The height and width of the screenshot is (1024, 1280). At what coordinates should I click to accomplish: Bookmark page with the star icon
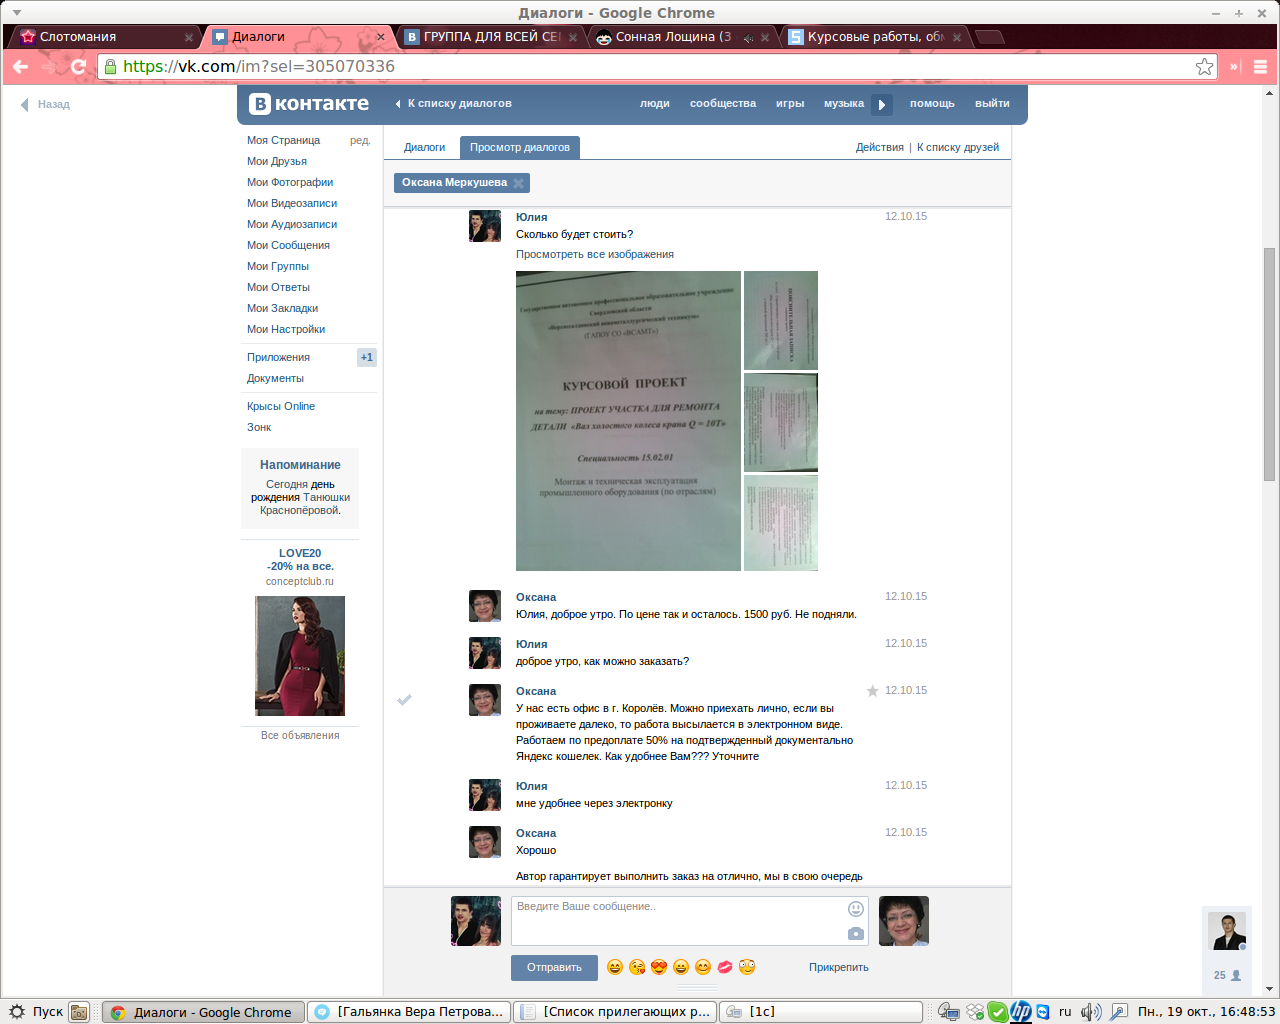[x=1204, y=67]
